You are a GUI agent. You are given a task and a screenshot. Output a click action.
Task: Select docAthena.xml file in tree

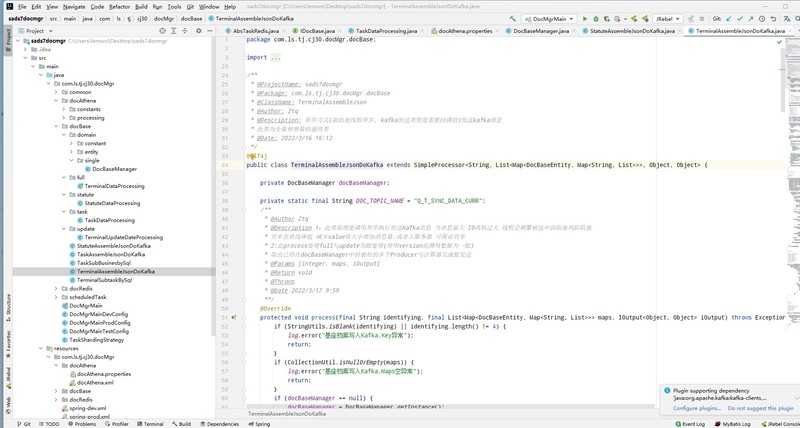click(x=91, y=383)
